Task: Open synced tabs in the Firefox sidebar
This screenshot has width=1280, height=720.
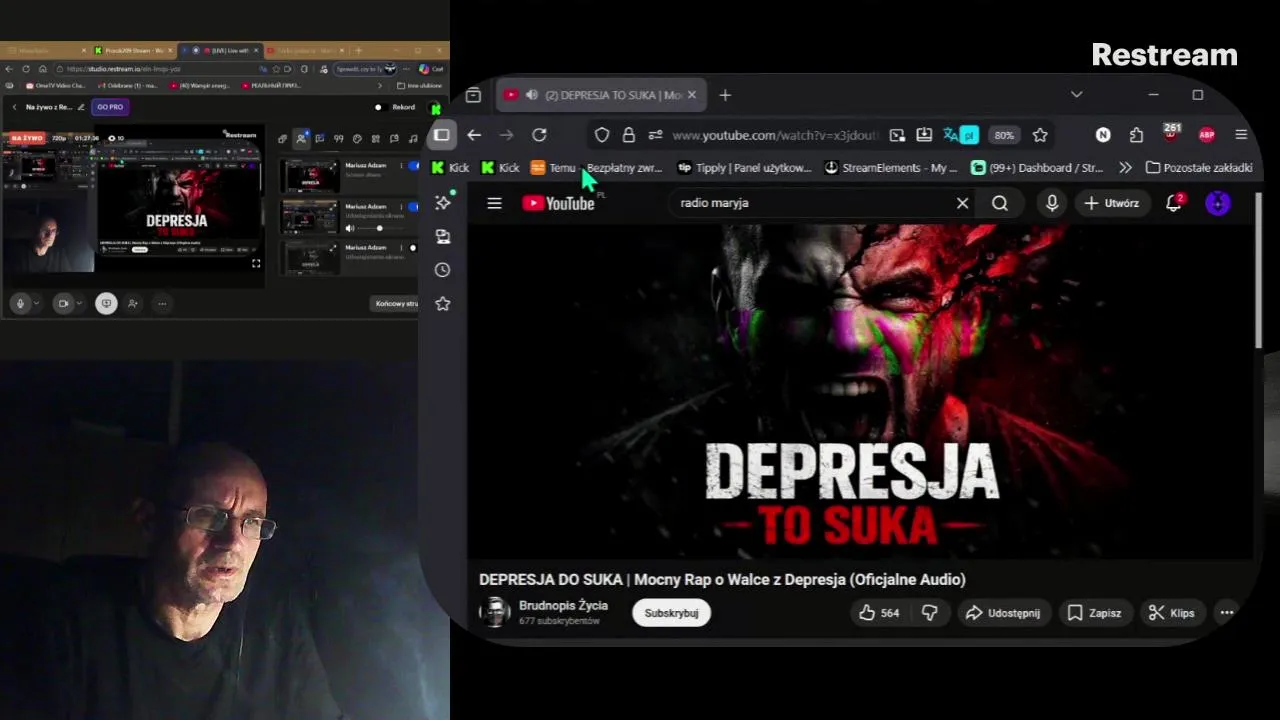Action: pyautogui.click(x=442, y=237)
